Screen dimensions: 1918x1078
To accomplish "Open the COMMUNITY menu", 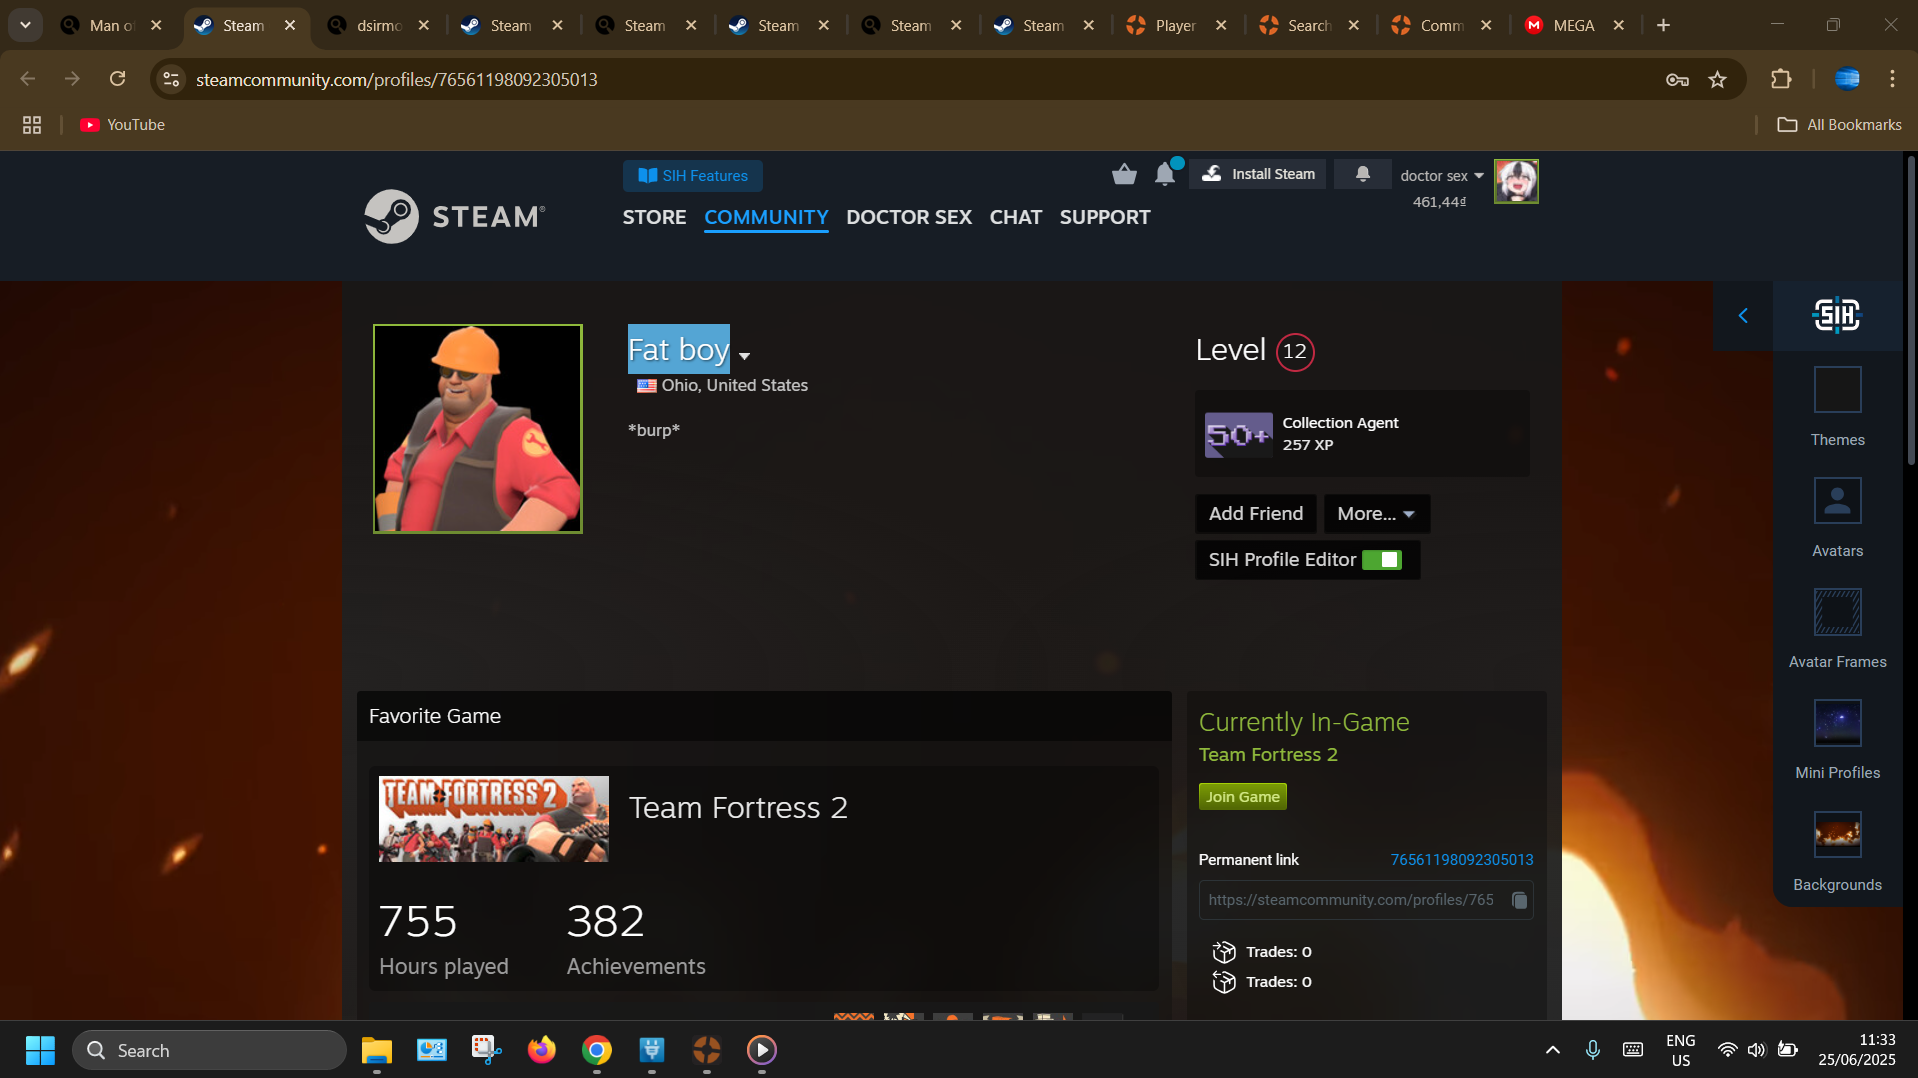I will click(766, 217).
